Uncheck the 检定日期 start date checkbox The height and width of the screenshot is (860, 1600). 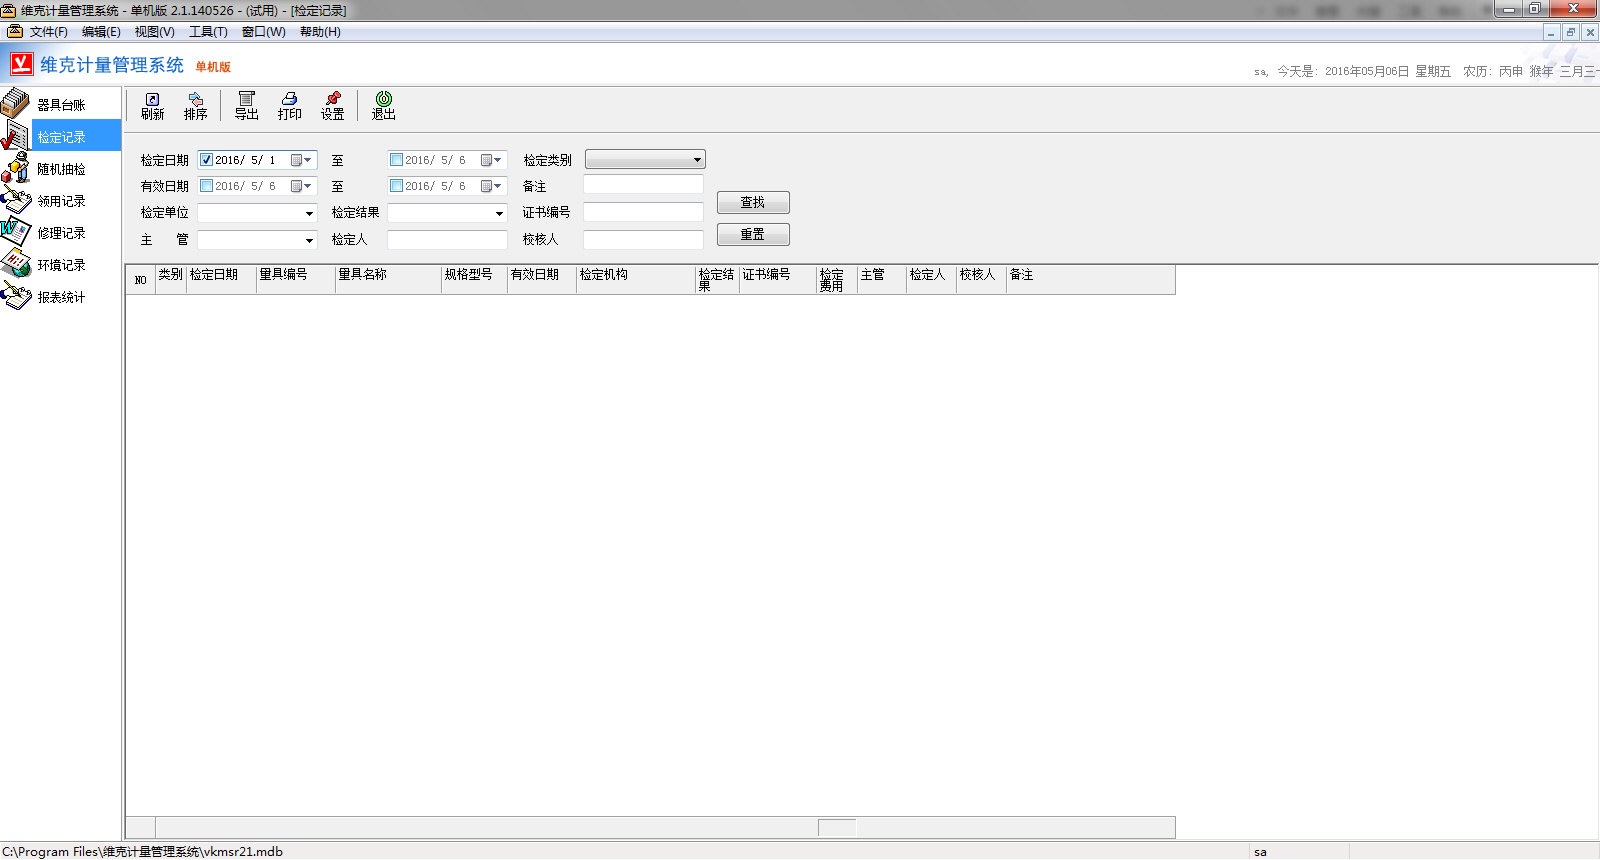(x=207, y=160)
